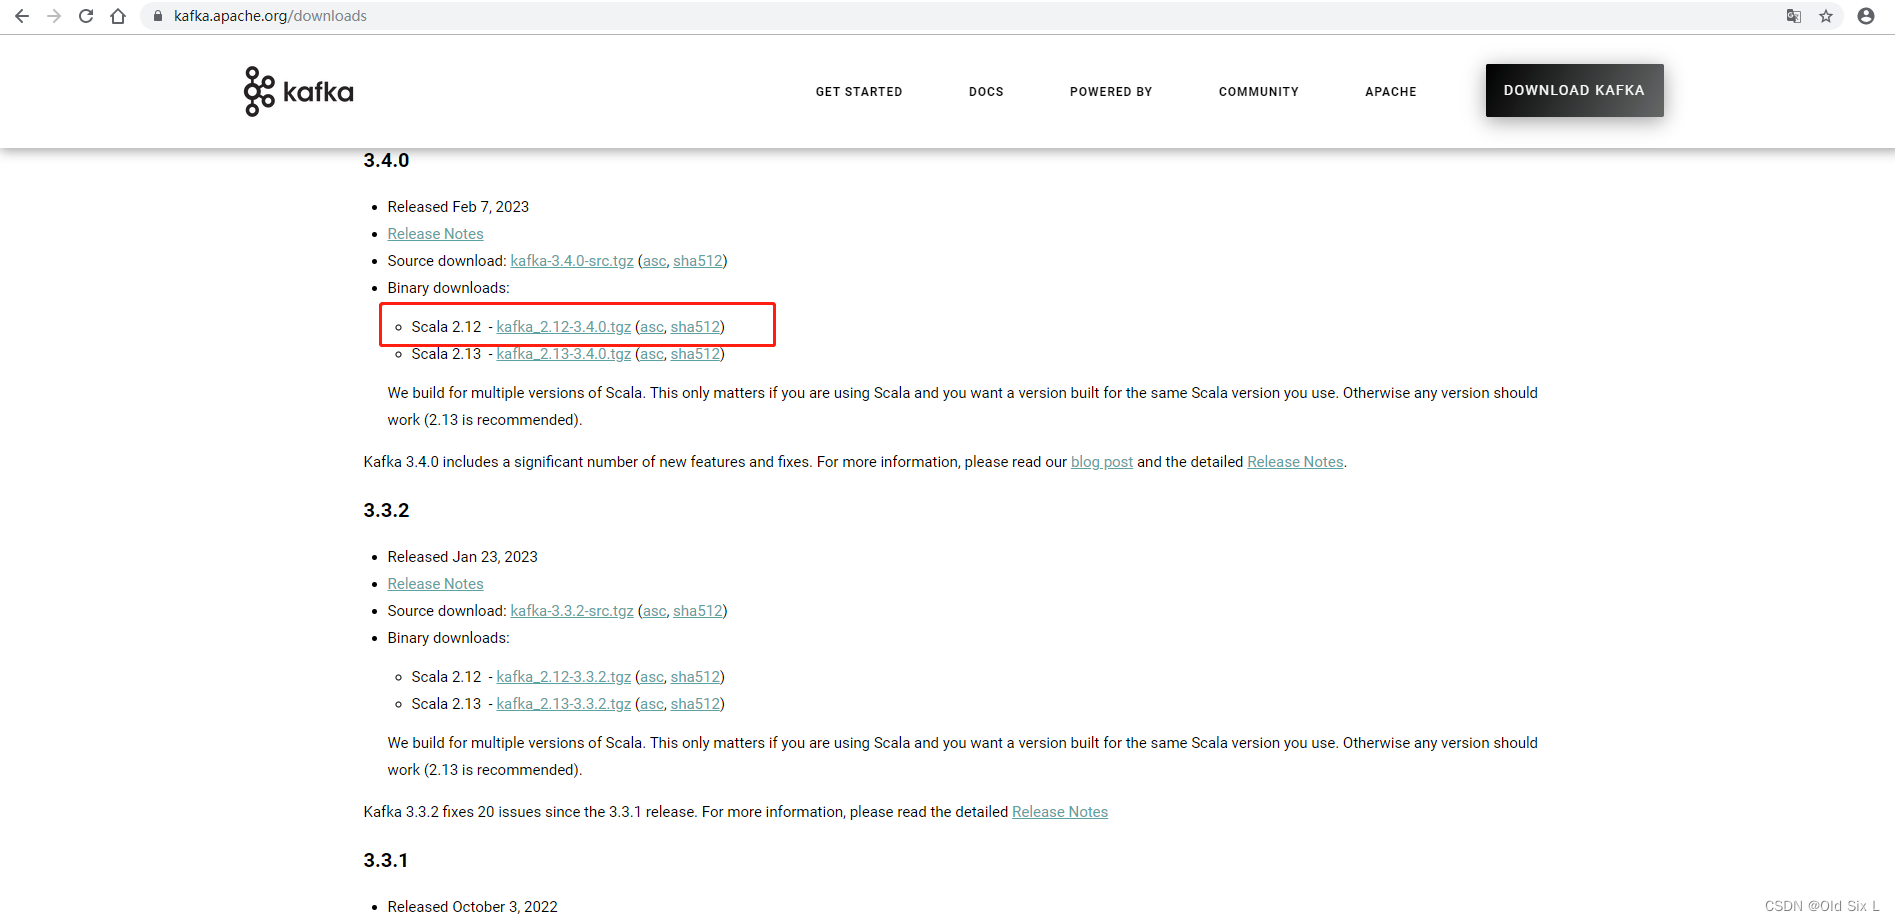Click the 'Released October 3, 2022' text
This screenshot has height=921, width=1895.
point(473,907)
